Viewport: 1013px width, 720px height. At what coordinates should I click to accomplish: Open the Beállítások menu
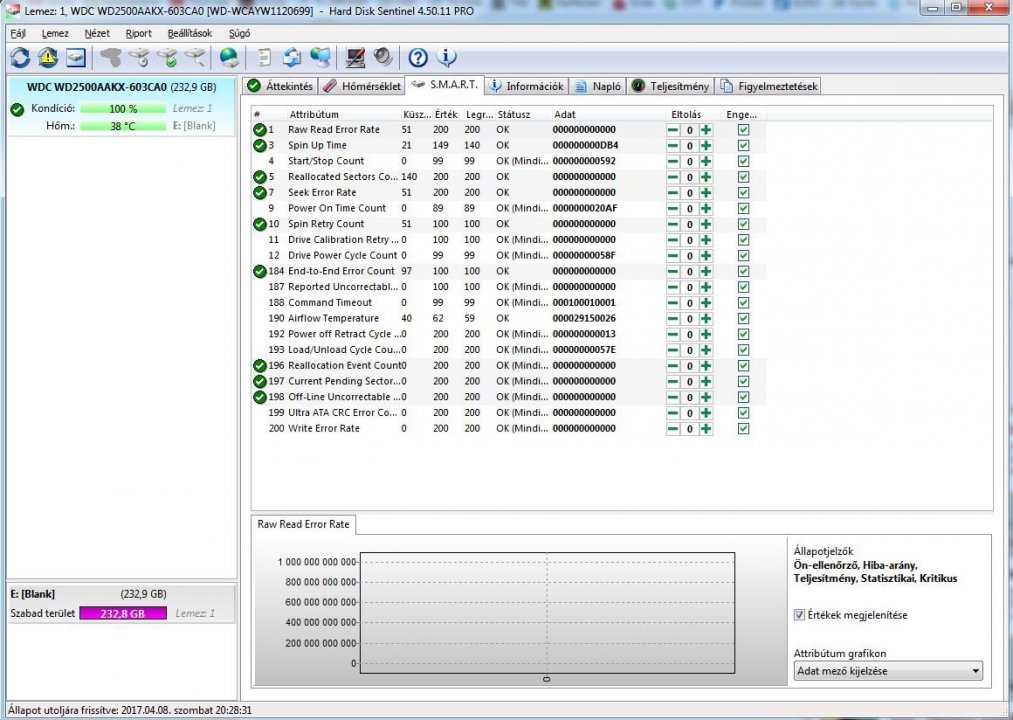tap(189, 34)
